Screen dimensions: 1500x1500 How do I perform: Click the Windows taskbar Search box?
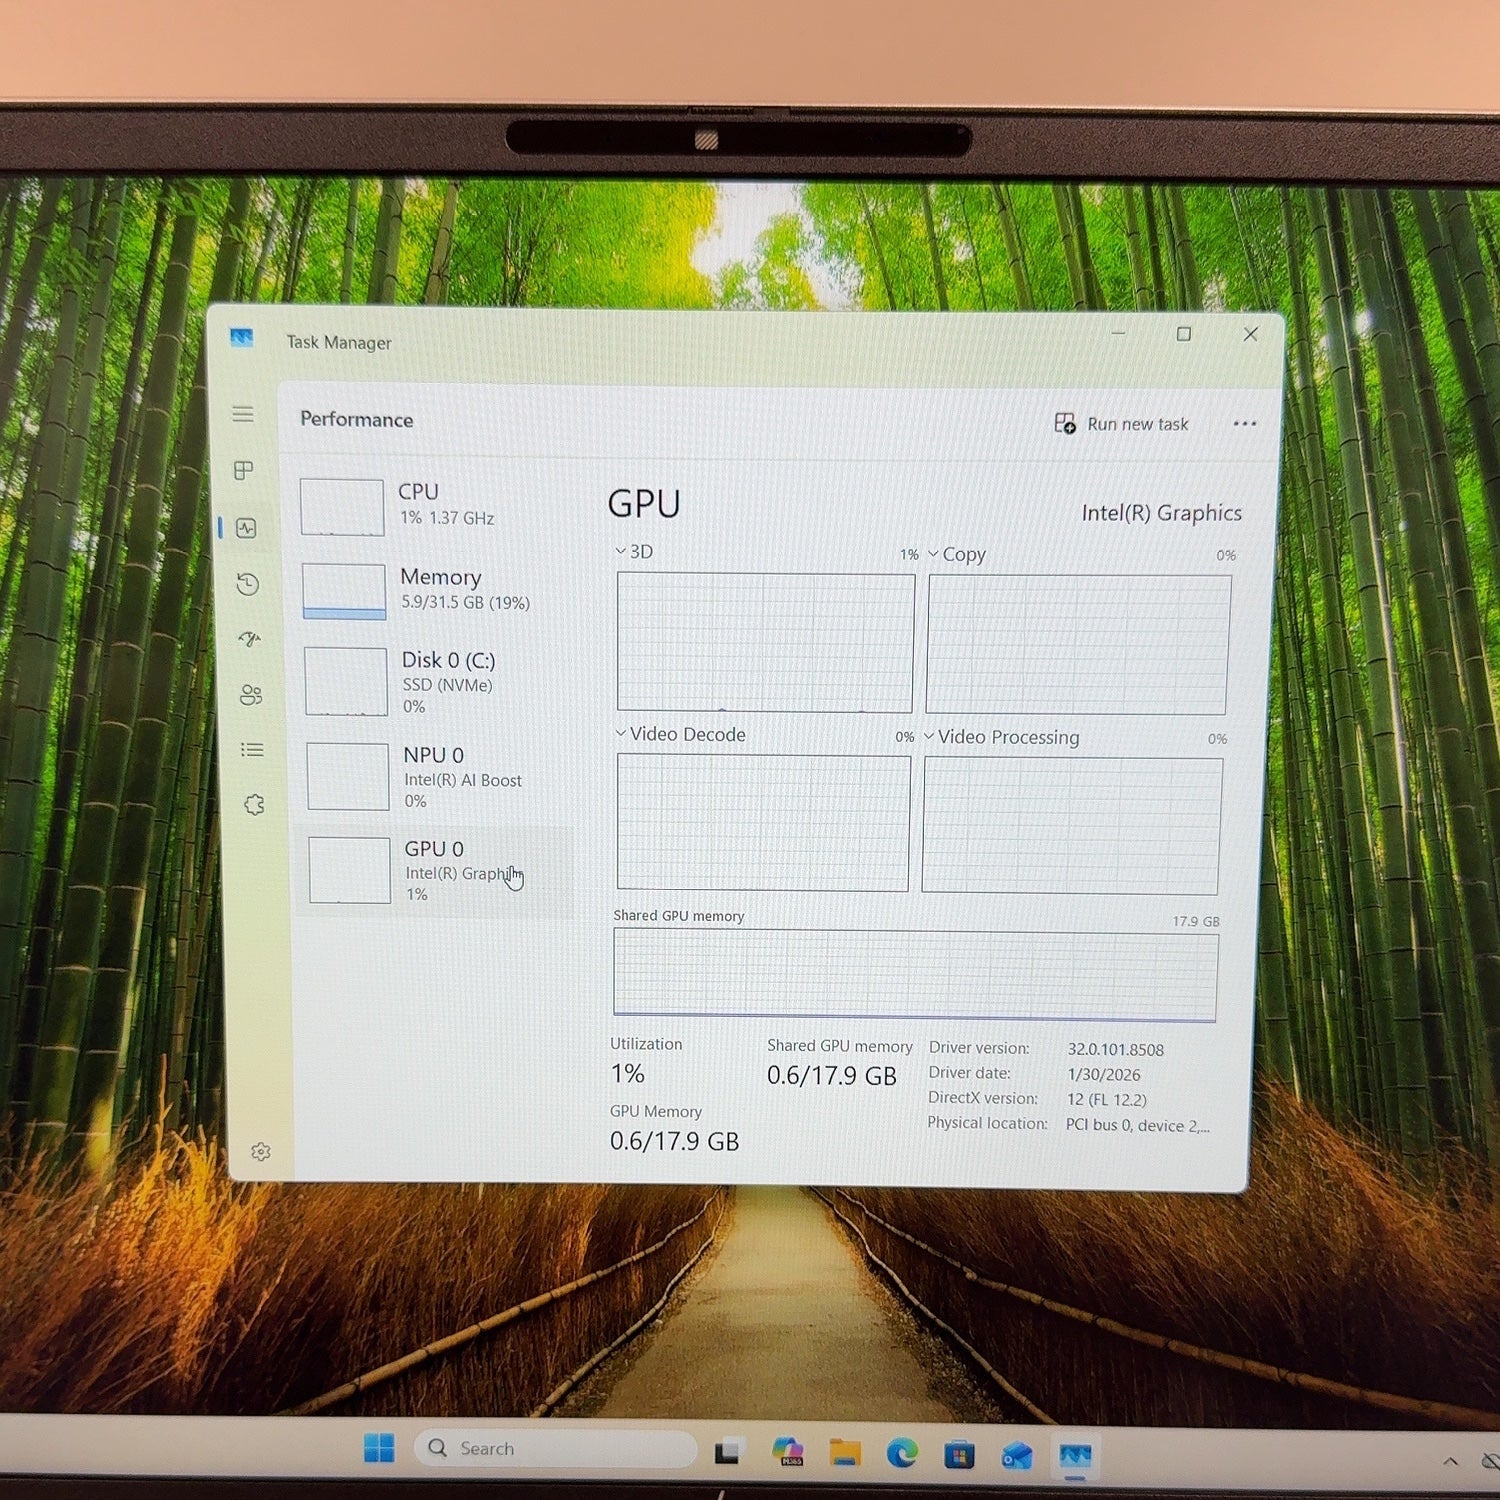(556, 1448)
